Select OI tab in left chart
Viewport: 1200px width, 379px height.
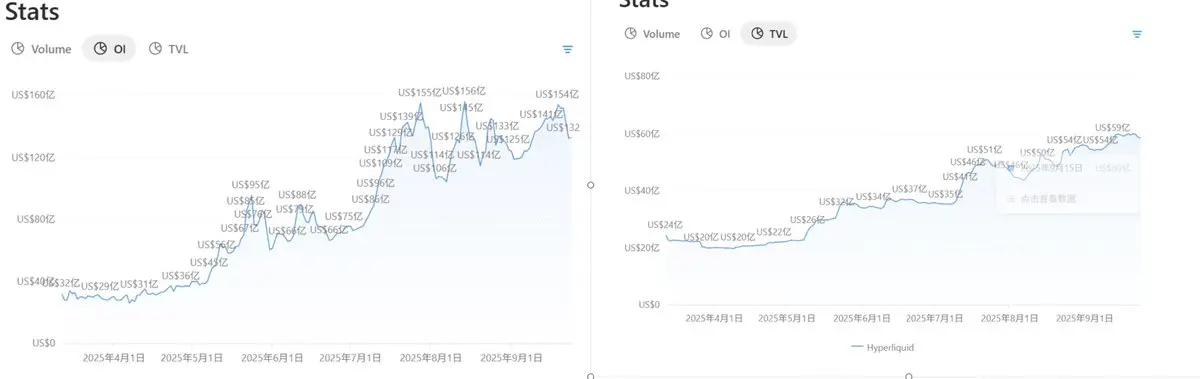109,49
